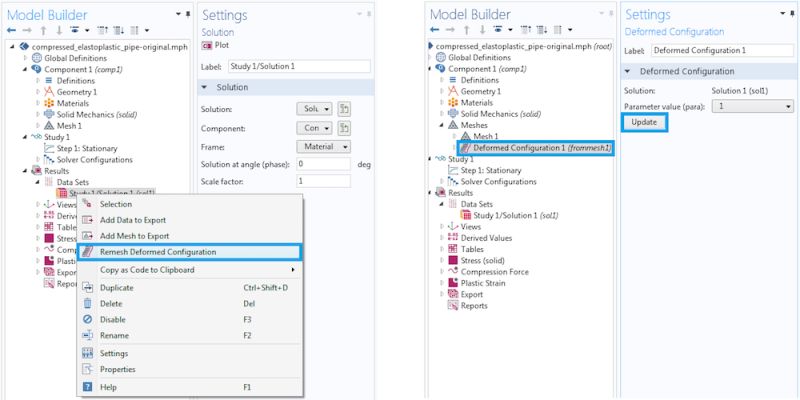Click the Back arrow in the left Model Builder toolbar
The height and width of the screenshot is (400, 800).
click(12, 31)
